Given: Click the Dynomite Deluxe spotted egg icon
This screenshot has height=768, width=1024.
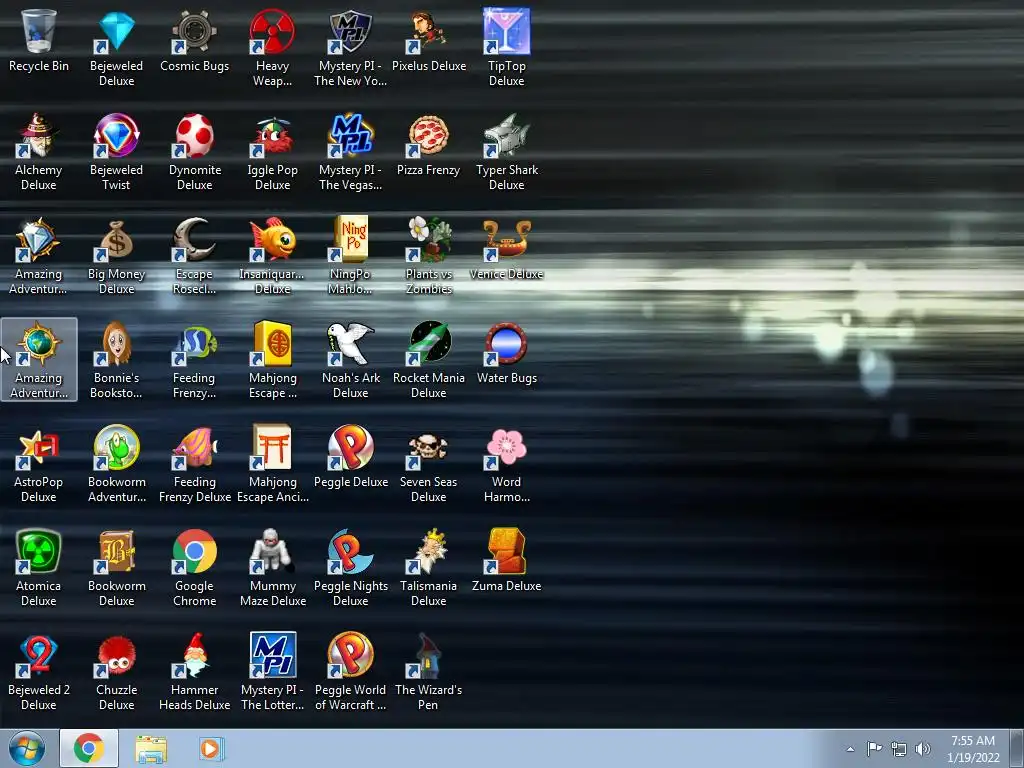Looking at the screenshot, I should [194, 135].
